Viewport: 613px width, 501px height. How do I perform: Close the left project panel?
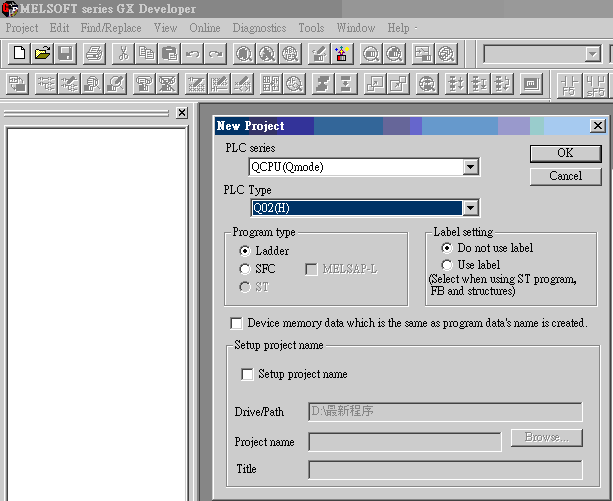coord(182,113)
